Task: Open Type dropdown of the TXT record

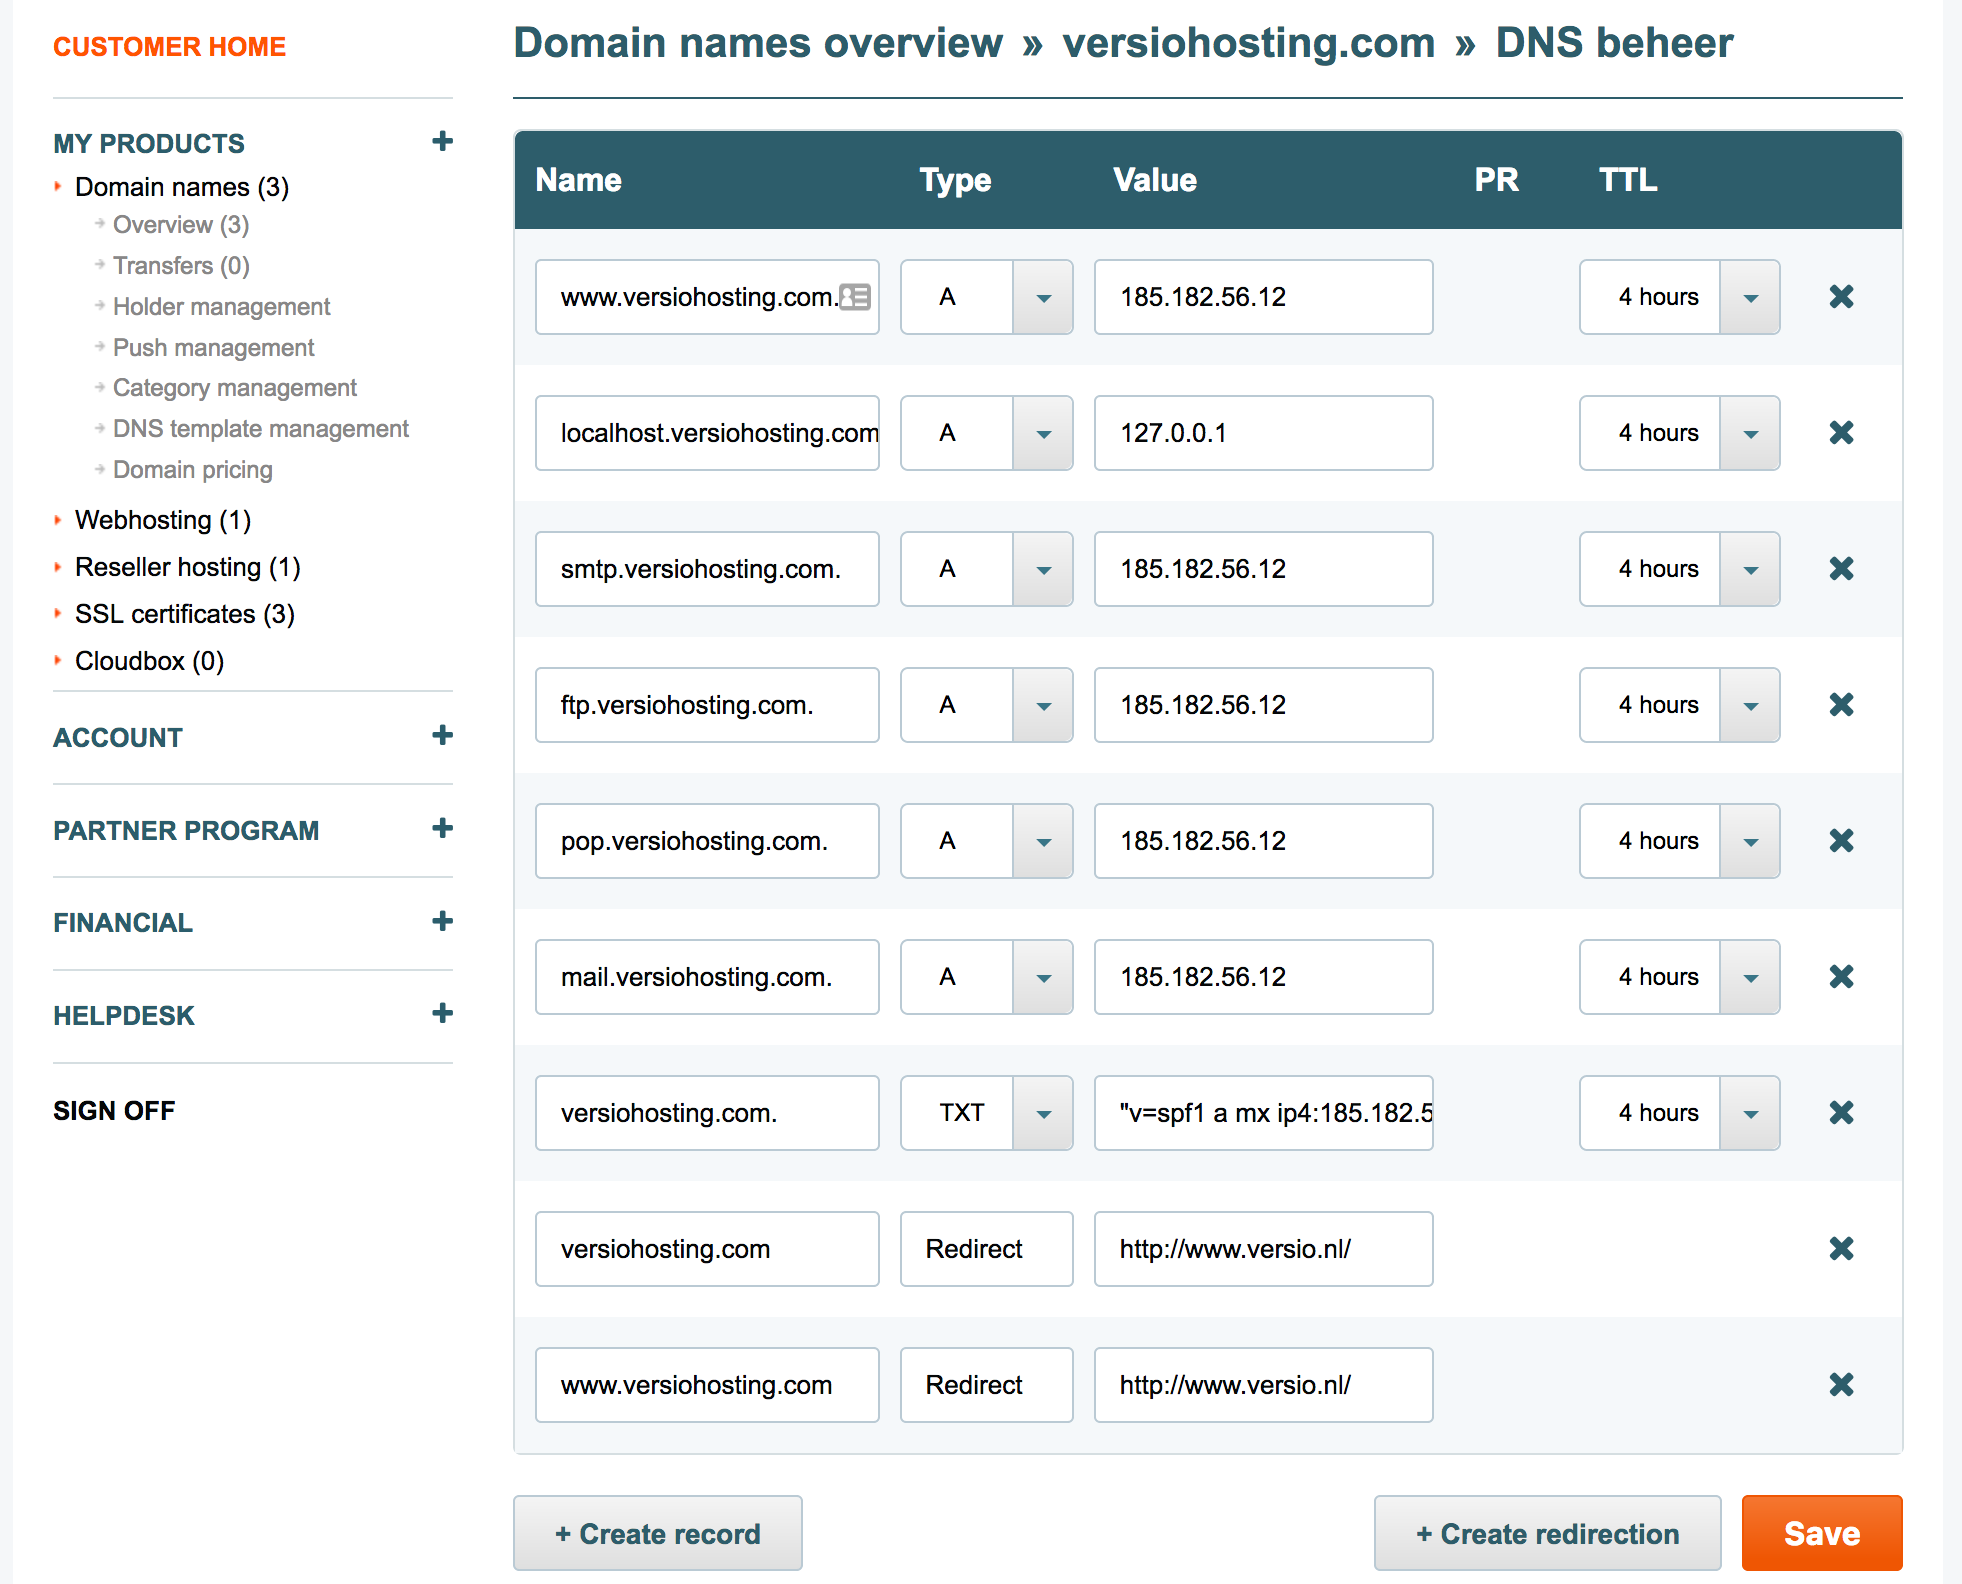Action: (x=1043, y=1113)
